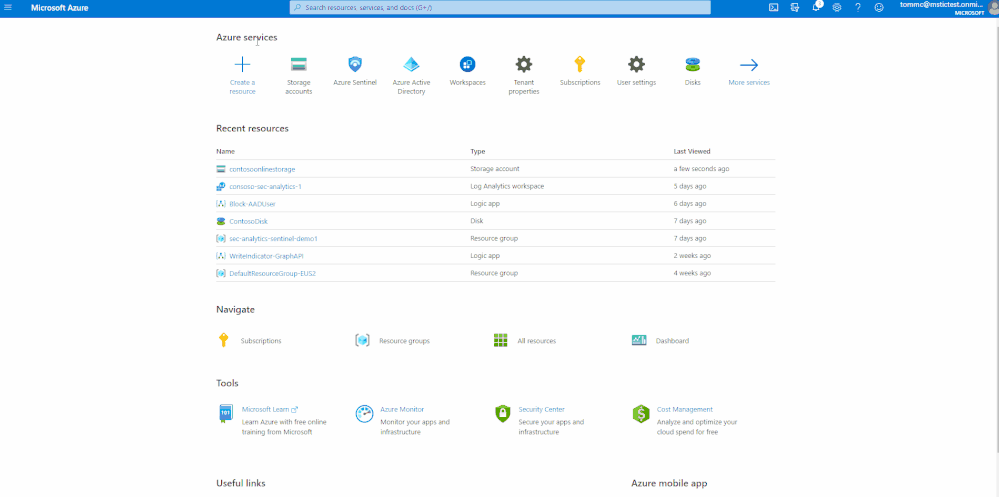The height and width of the screenshot is (497, 999).
Task: Open the Tenant properties gear icon
Action: tap(524, 64)
